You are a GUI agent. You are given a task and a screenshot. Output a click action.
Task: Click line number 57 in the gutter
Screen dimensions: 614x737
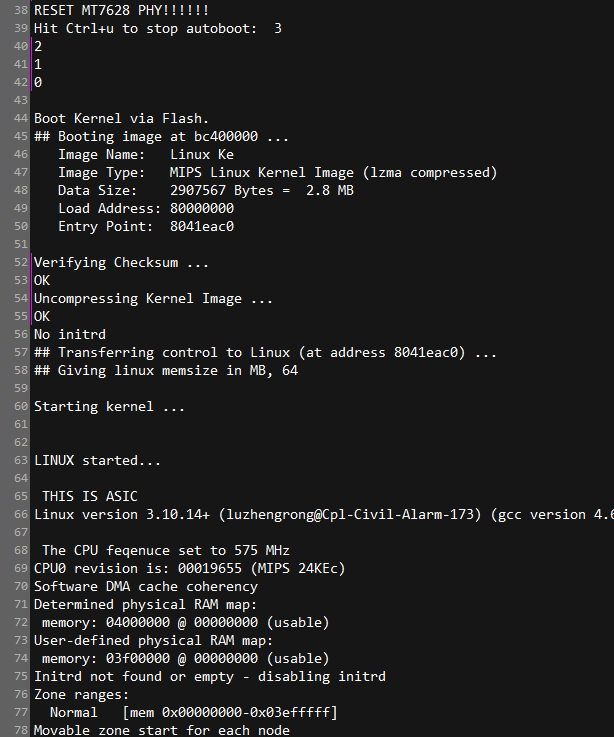(20, 352)
